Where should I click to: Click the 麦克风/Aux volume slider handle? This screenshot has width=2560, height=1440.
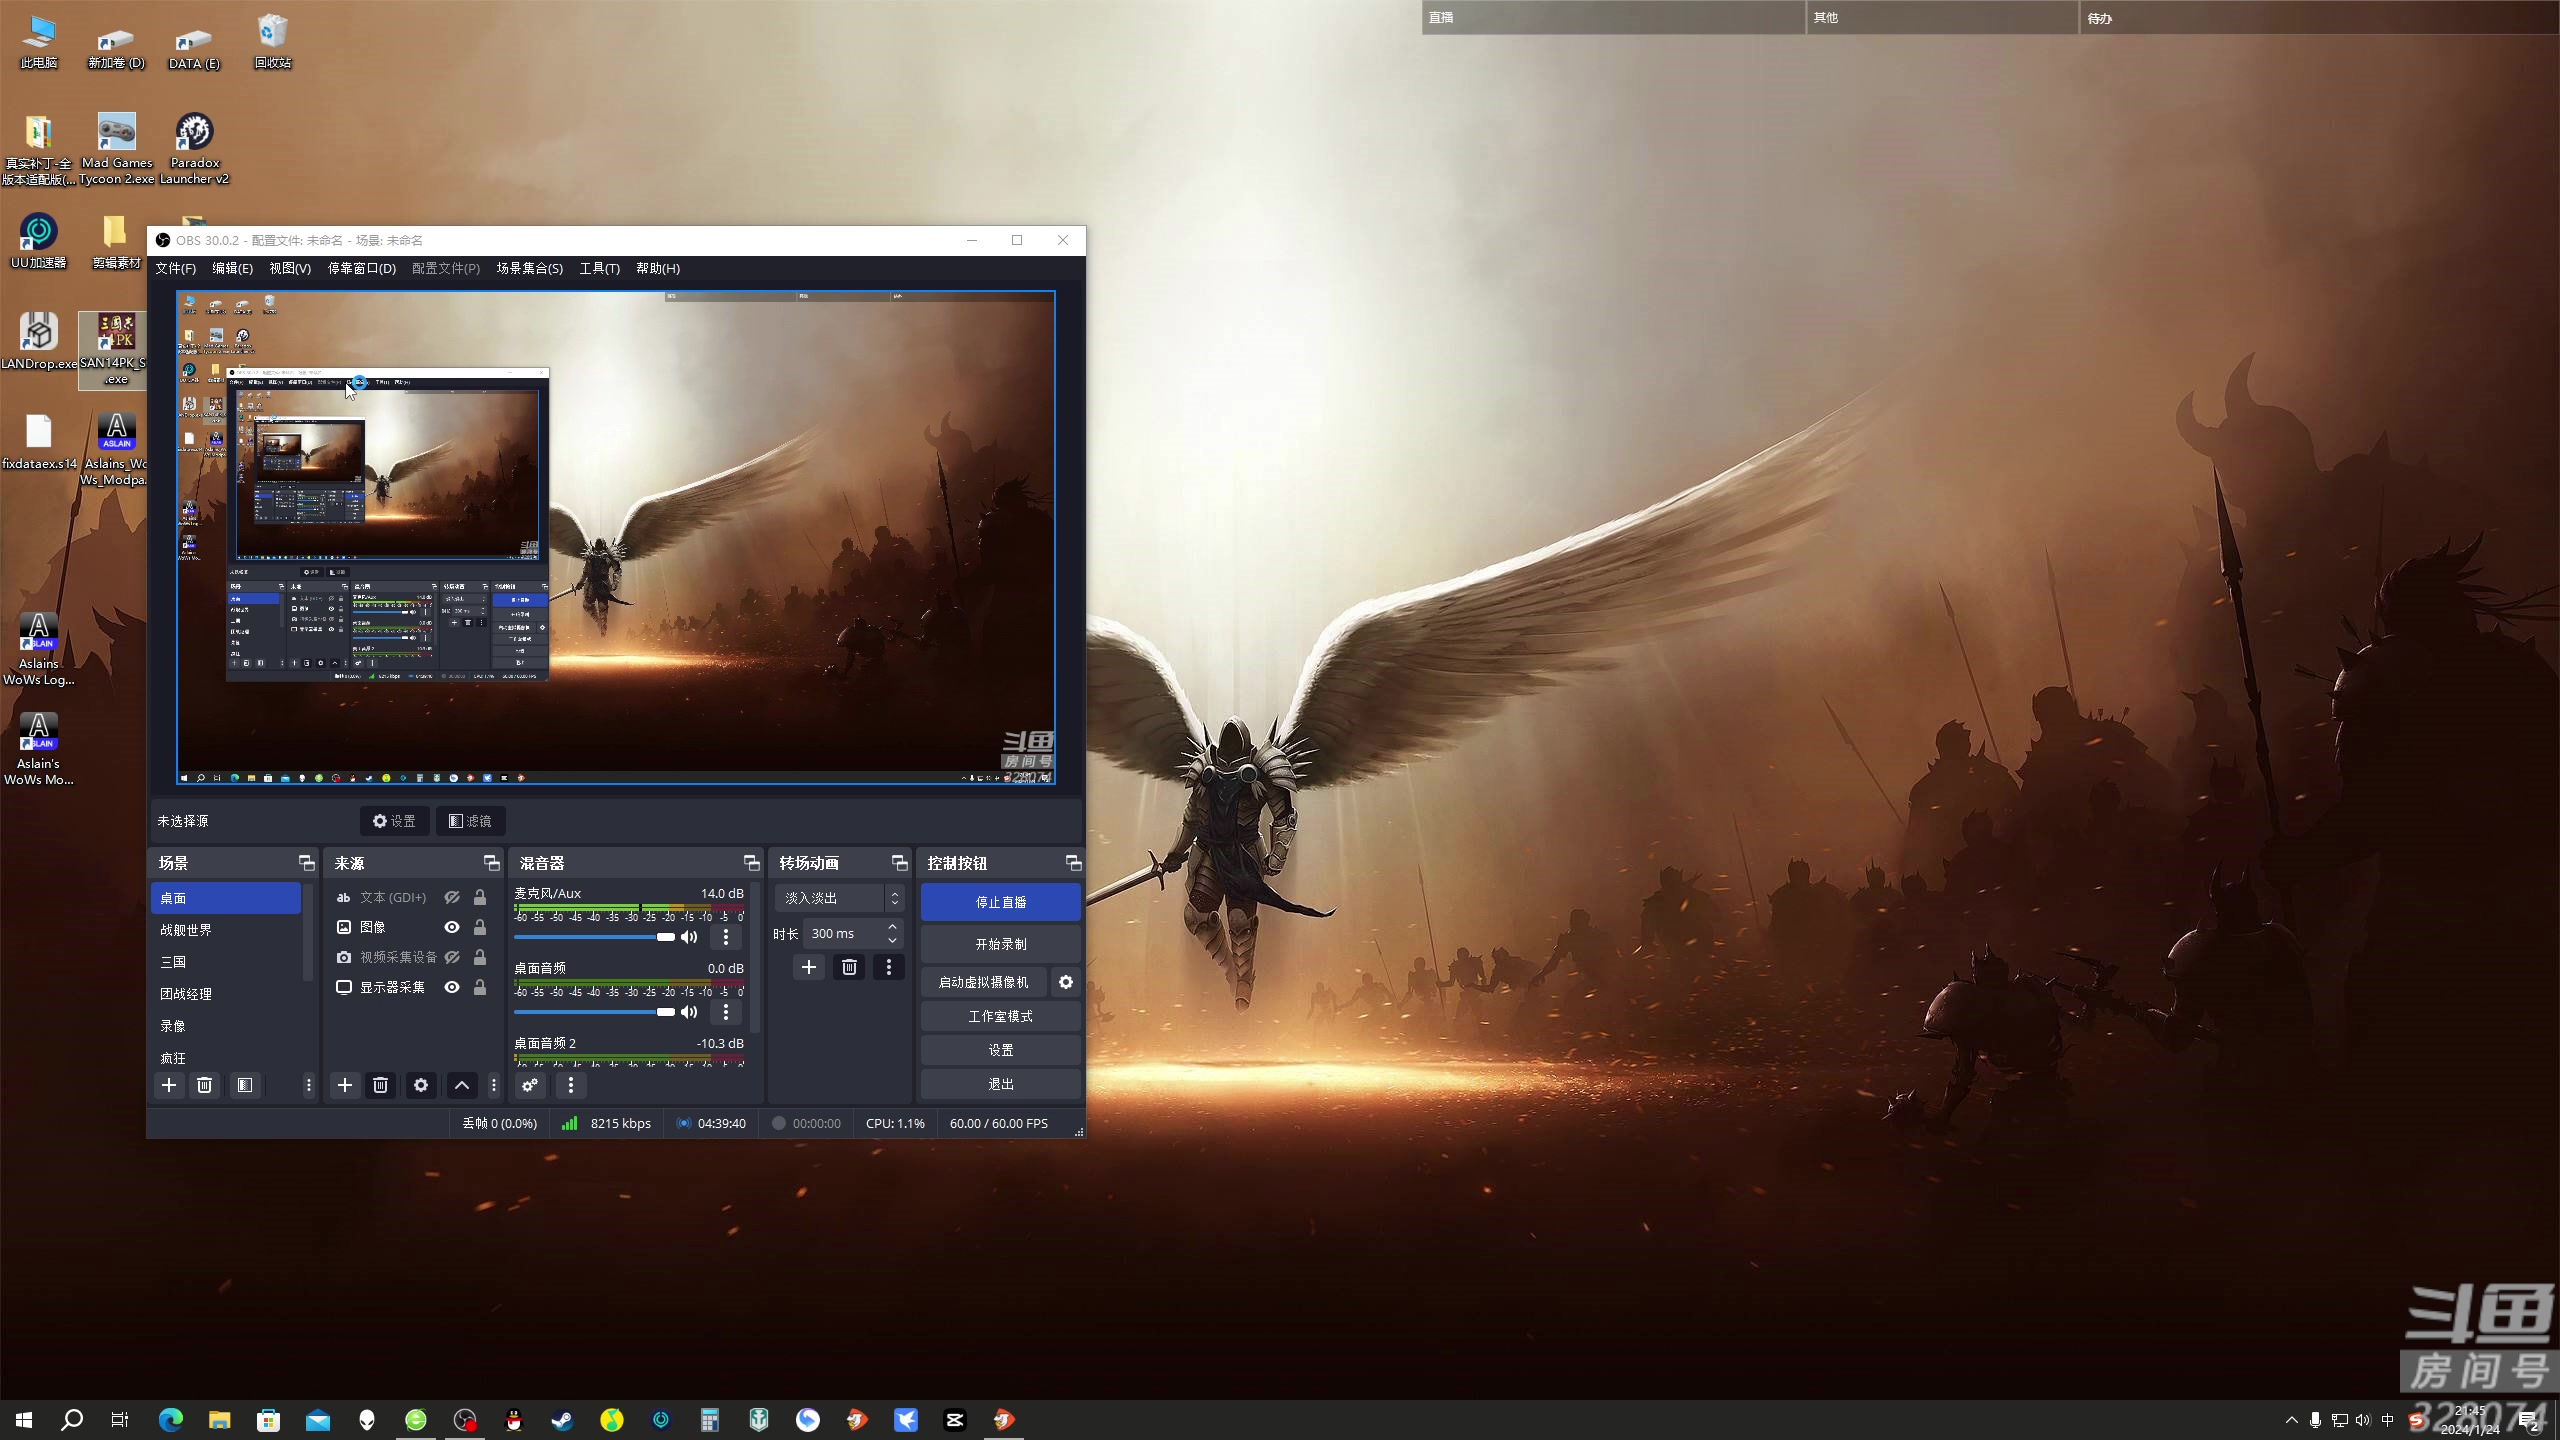(x=665, y=937)
